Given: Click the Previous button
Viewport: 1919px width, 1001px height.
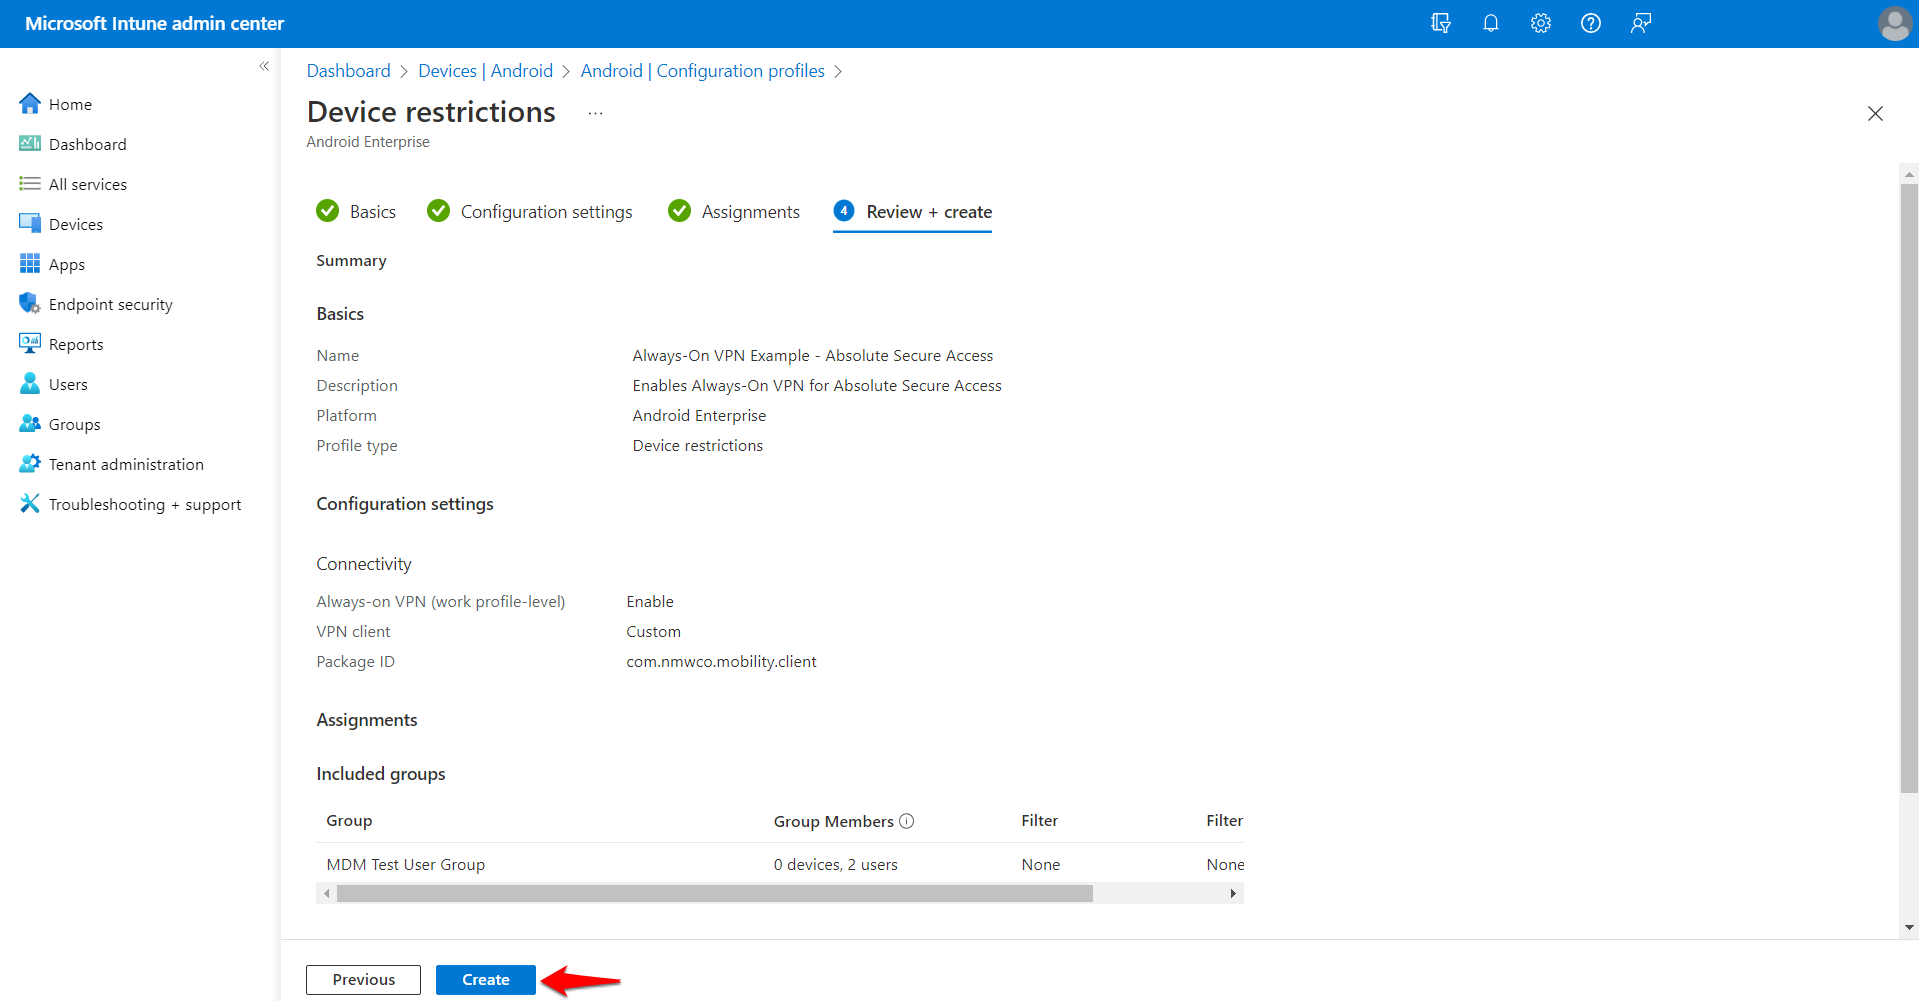Looking at the screenshot, I should tap(363, 979).
